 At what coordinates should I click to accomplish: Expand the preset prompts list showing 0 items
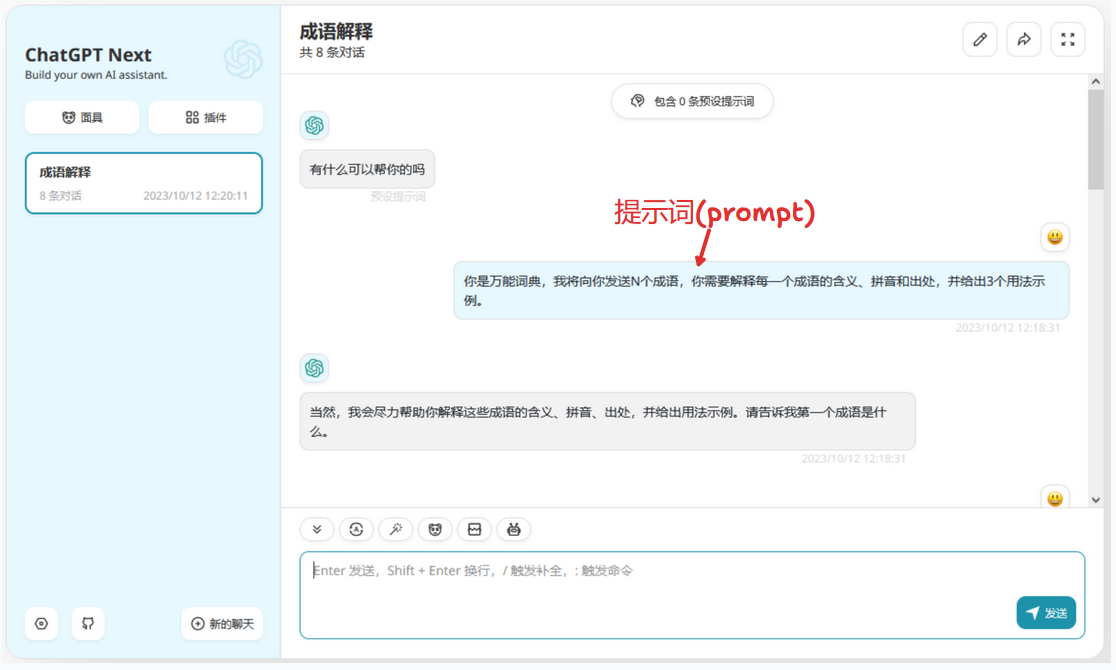(692, 101)
